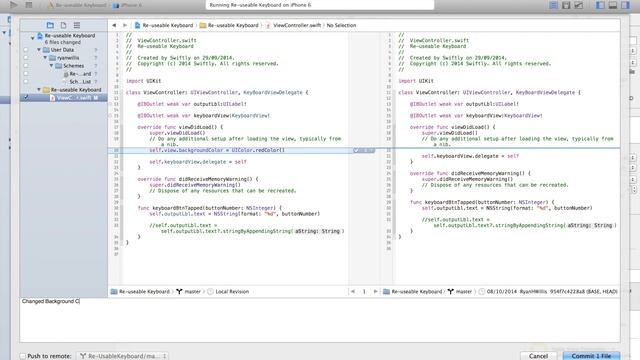This screenshot has width=640, height=360.
Task: Click the ViewController.swift file icon in jump bar
Action: click(268, 25)
